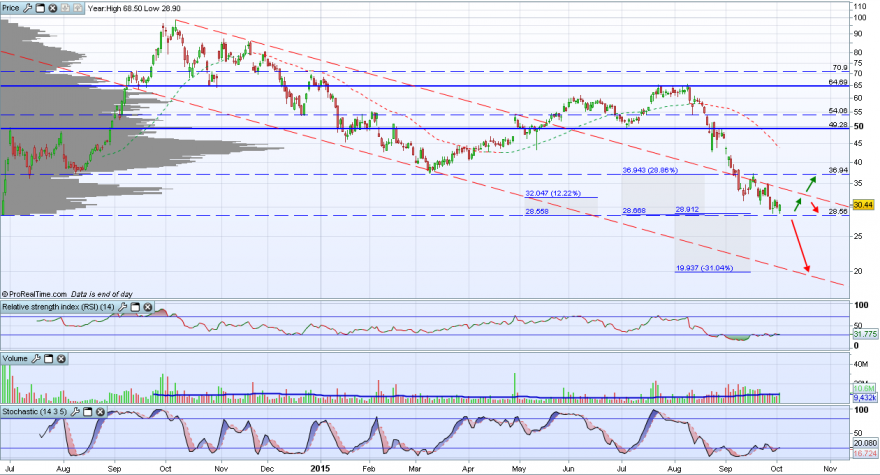Maximize the RSI panel window icon
This screenshot has height=475, width=880.
(x=135, y=307)
